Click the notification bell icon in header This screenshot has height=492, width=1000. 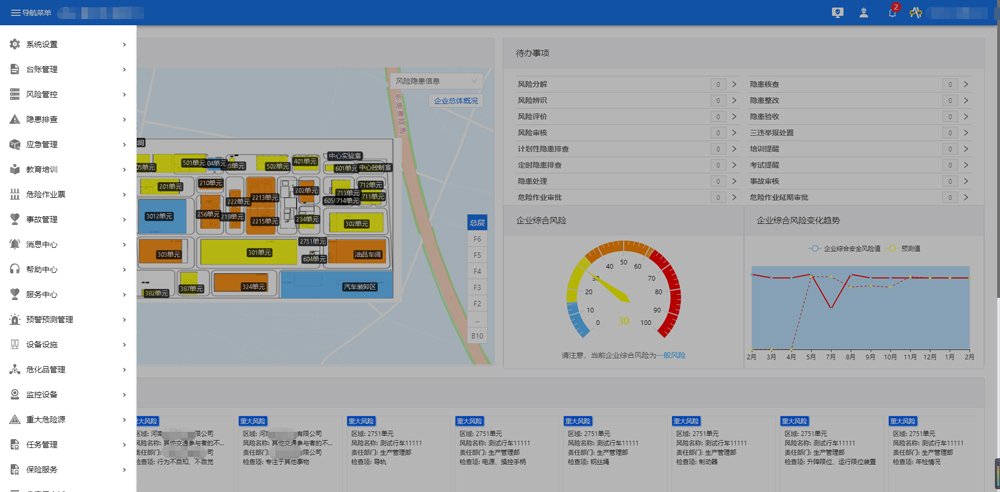892,13
